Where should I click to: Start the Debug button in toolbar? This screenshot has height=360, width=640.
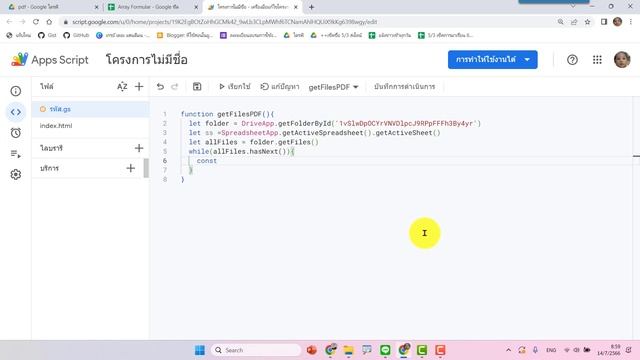[280, 87]
